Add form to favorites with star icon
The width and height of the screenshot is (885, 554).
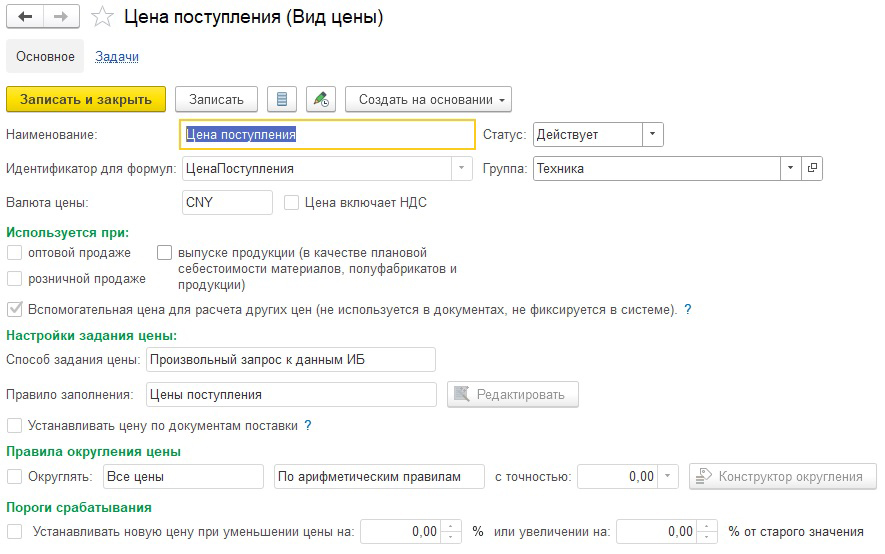(101, 17)
